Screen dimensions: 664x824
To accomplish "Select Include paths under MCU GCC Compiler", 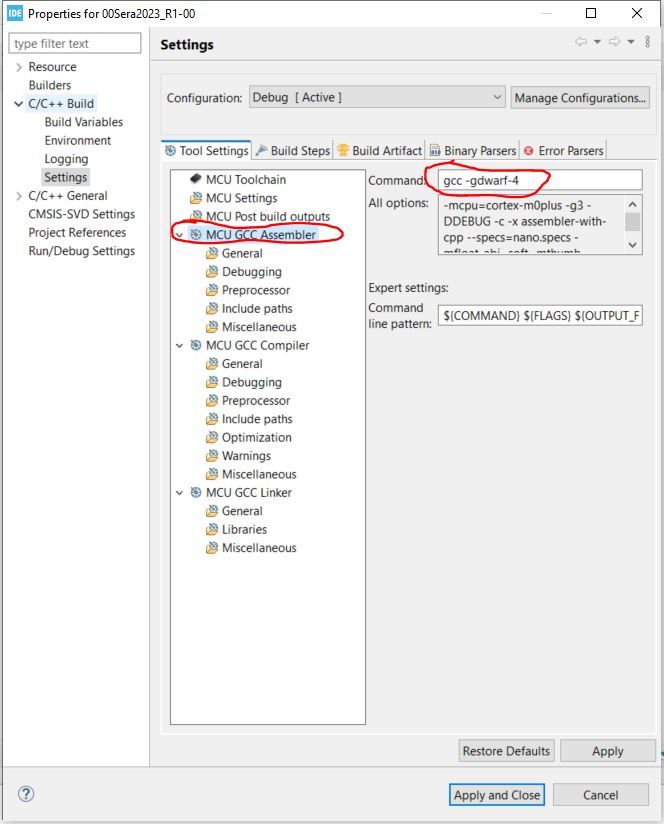I will tap(257, 419).
